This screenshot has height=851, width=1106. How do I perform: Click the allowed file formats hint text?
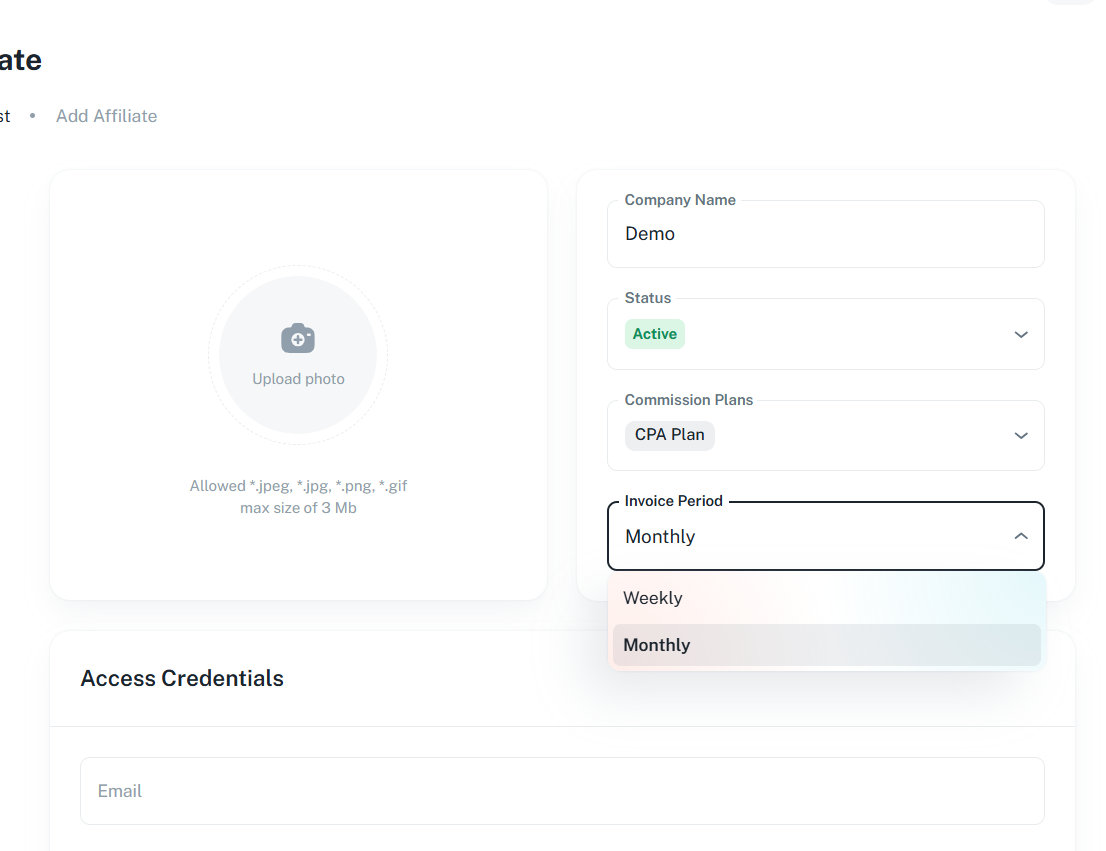[x=298, y=486]
